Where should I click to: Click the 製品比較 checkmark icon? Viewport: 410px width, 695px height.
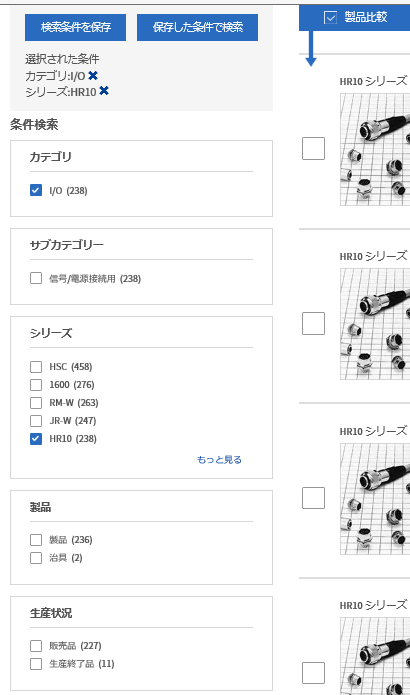point(330,17)
